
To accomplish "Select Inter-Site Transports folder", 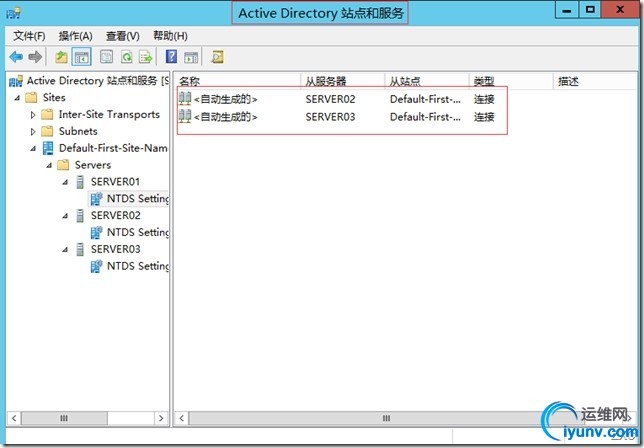I will coord(109,114).
